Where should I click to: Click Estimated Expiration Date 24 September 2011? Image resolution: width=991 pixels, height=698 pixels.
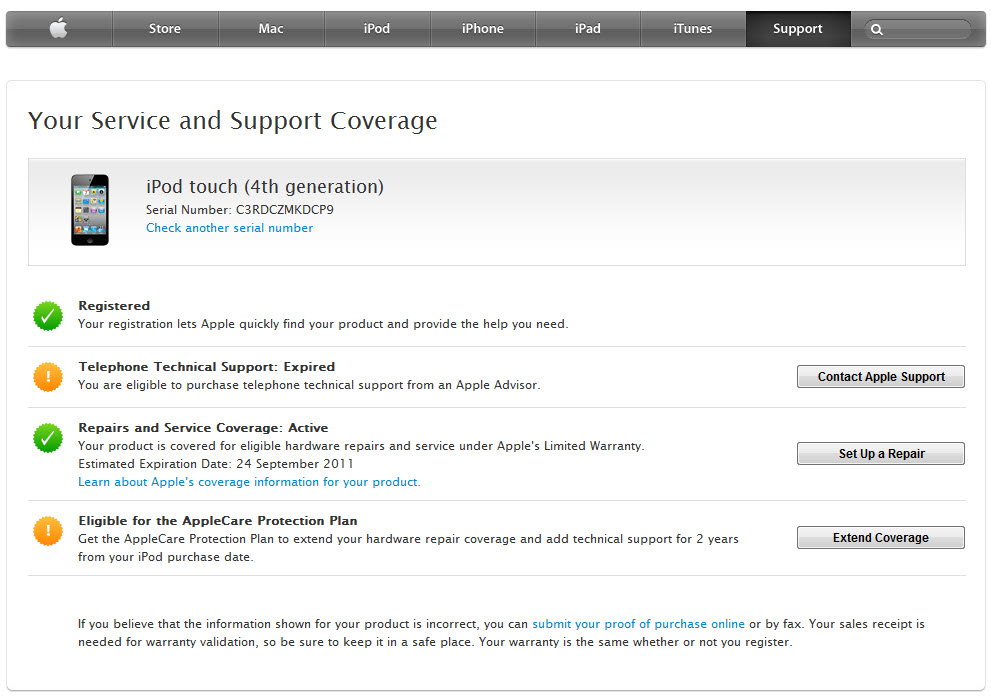216,464
